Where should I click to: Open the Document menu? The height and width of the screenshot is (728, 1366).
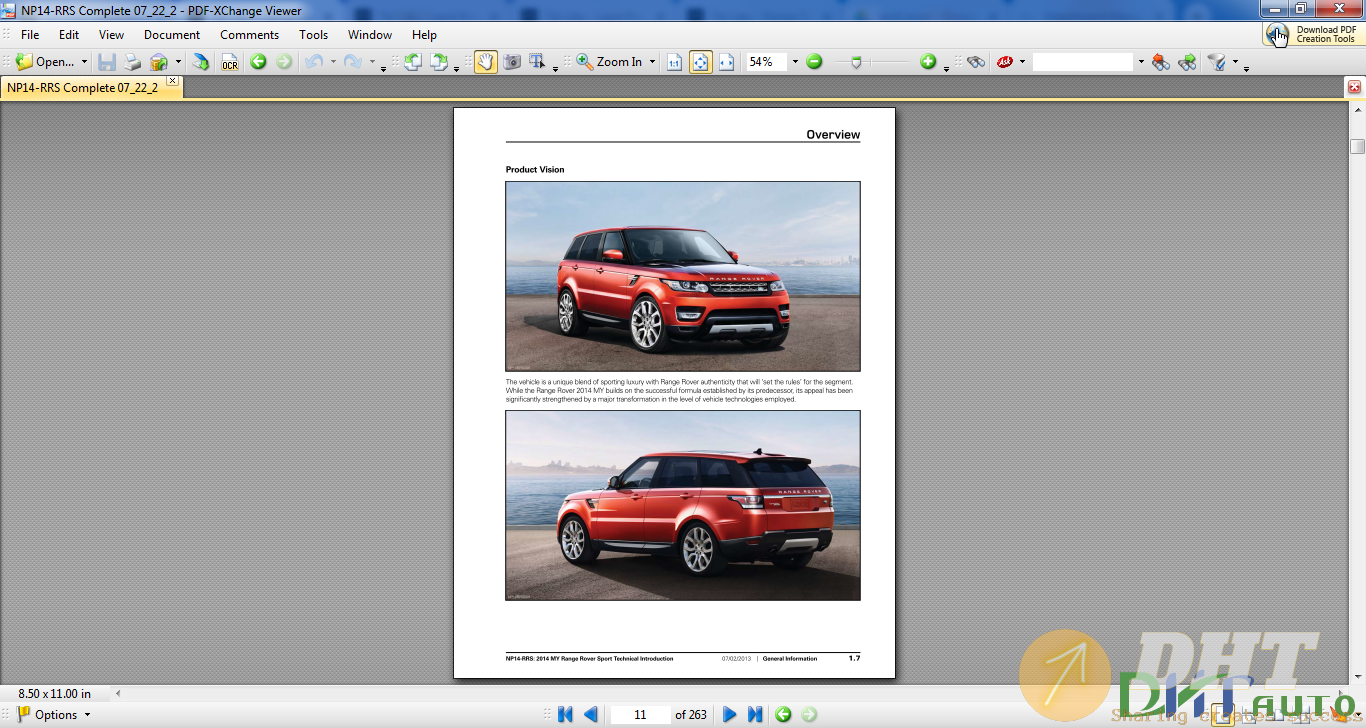tap(172, 34)
